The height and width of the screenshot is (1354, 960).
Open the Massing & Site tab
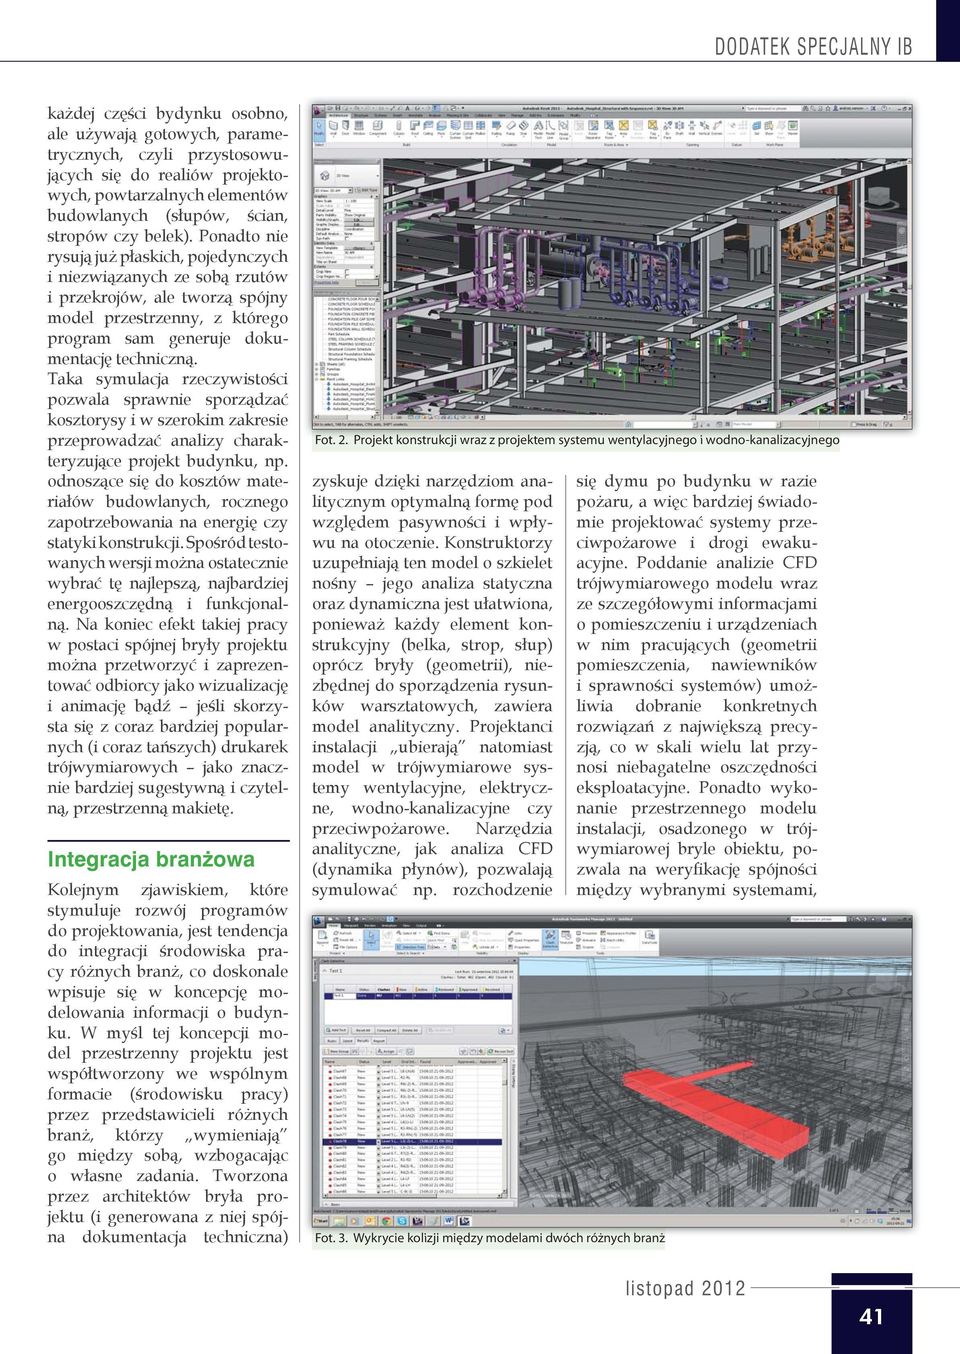458,115
